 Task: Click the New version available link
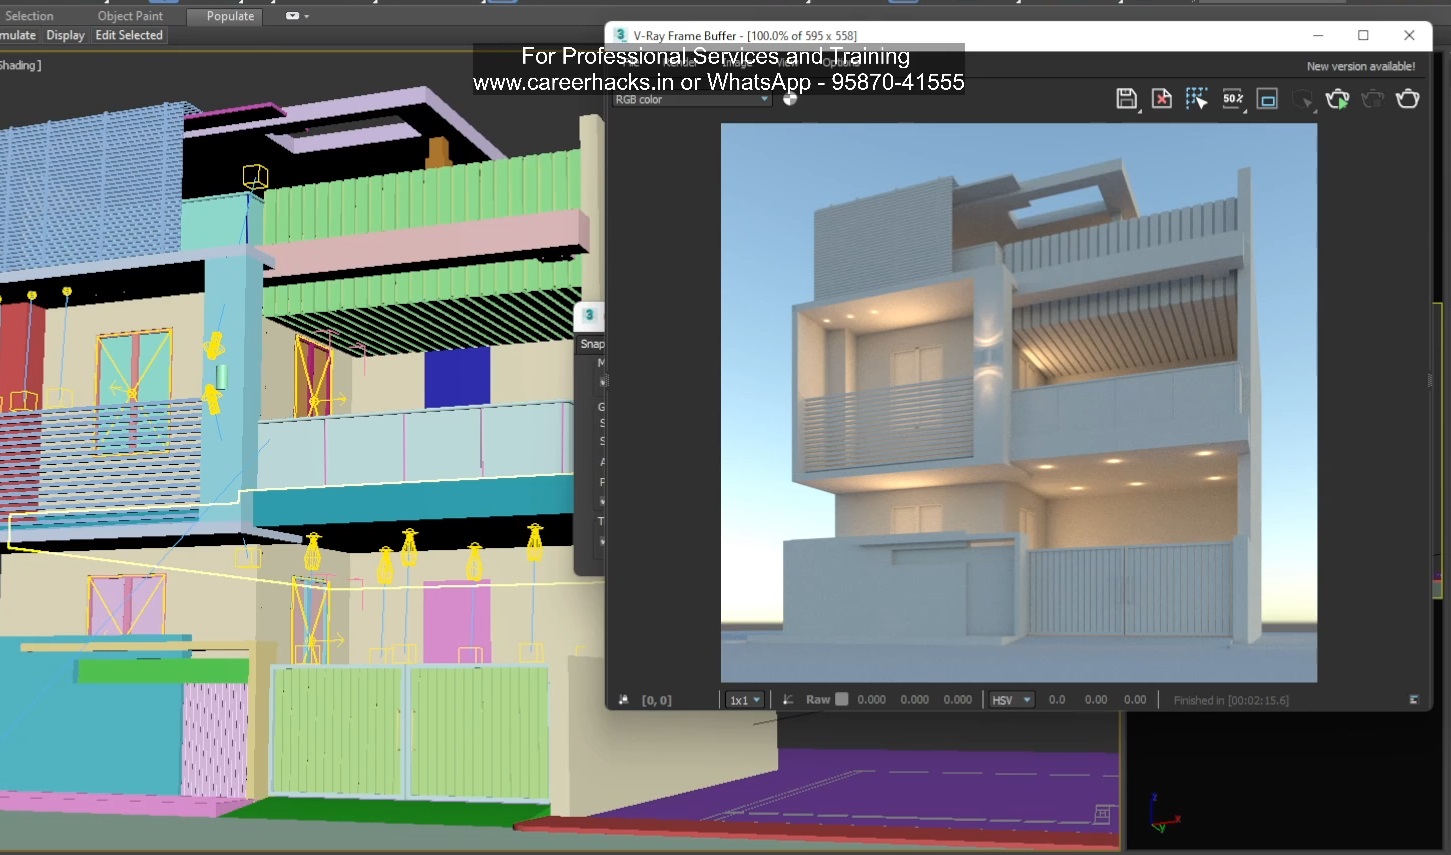pos(1361,64)
